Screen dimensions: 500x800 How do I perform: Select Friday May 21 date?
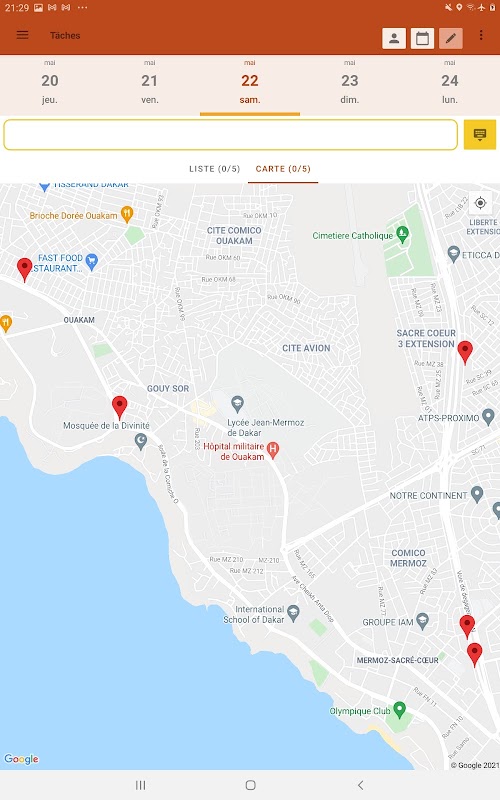(149, 82)
